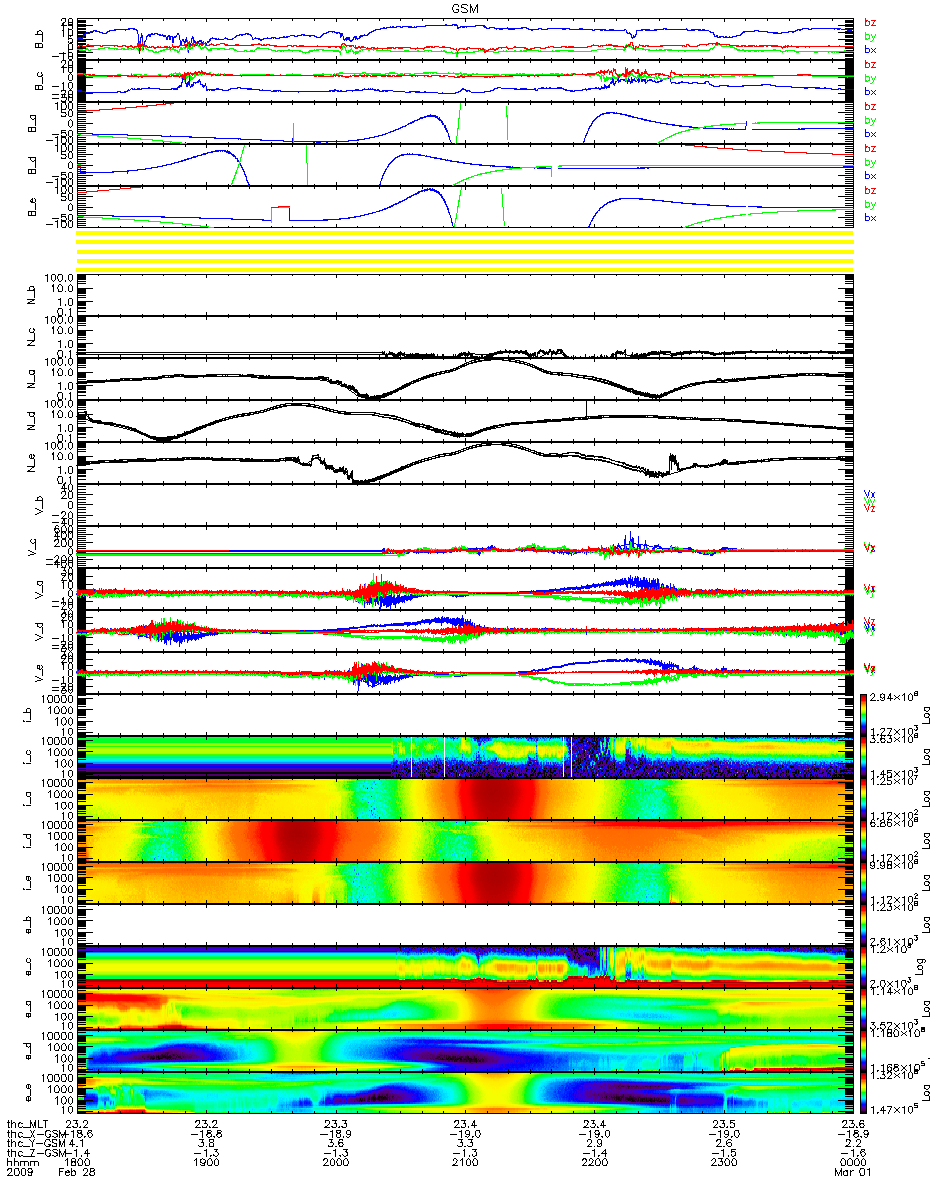Select the B_b magnetic field panel
The image size is (930, 1200).
pos(464,38)
